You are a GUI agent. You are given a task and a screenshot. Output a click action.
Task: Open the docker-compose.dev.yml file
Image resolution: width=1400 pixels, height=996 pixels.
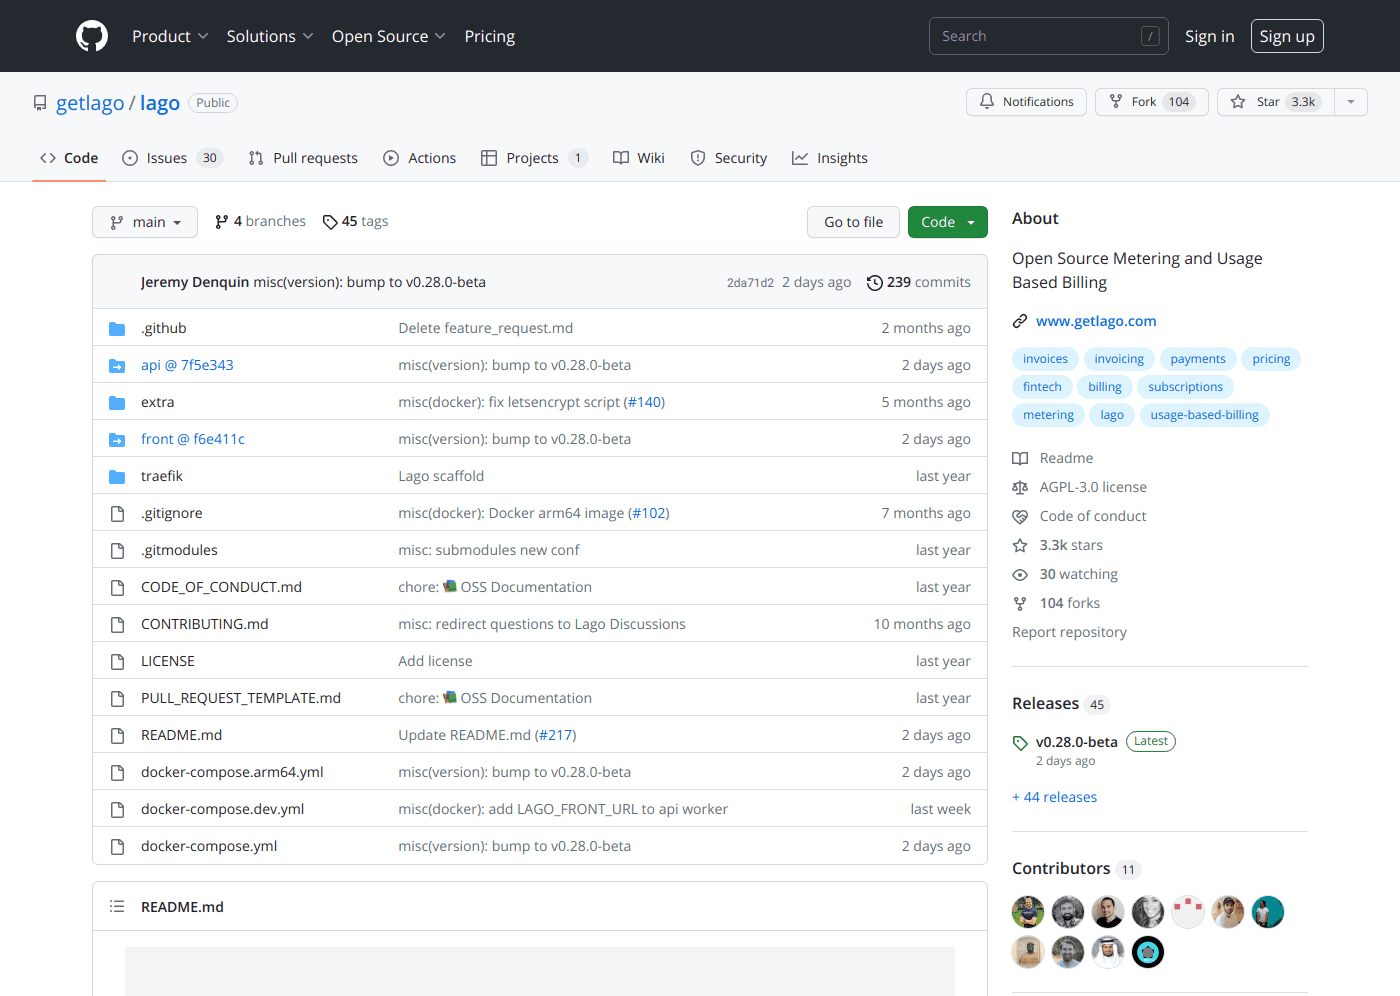pyautogui.click(x=222, y=809)
